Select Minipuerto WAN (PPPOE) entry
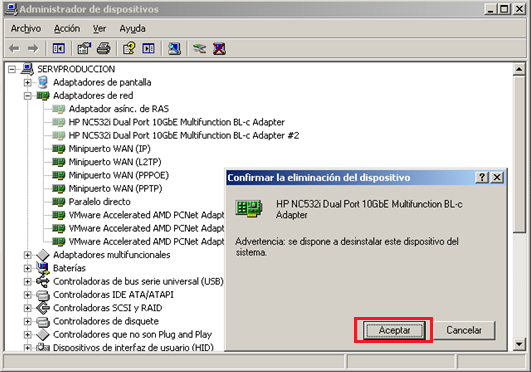The width and height of the screenshot is (531, 372). [119, 175]
